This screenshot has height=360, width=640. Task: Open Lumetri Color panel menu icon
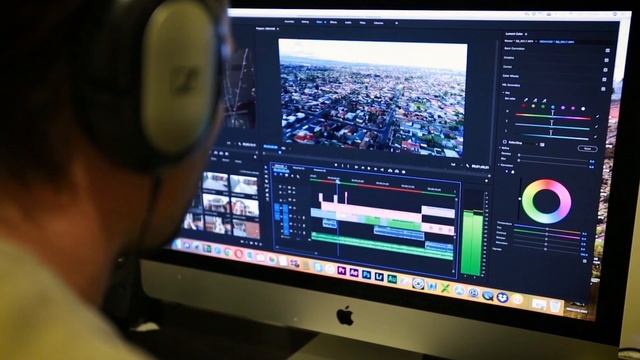pyautogui.click(x=526, y=34)
